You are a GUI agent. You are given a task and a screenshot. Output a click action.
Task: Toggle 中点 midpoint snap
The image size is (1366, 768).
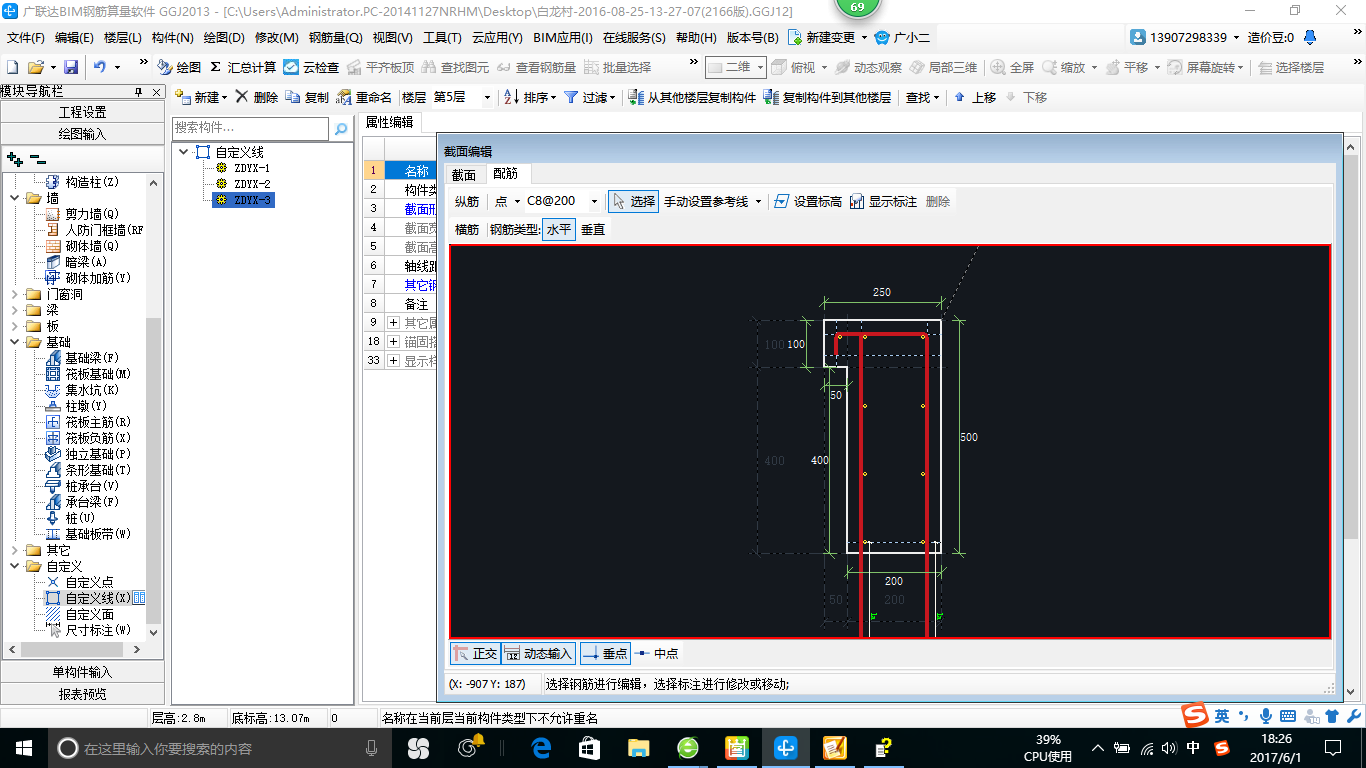(657, 653)
